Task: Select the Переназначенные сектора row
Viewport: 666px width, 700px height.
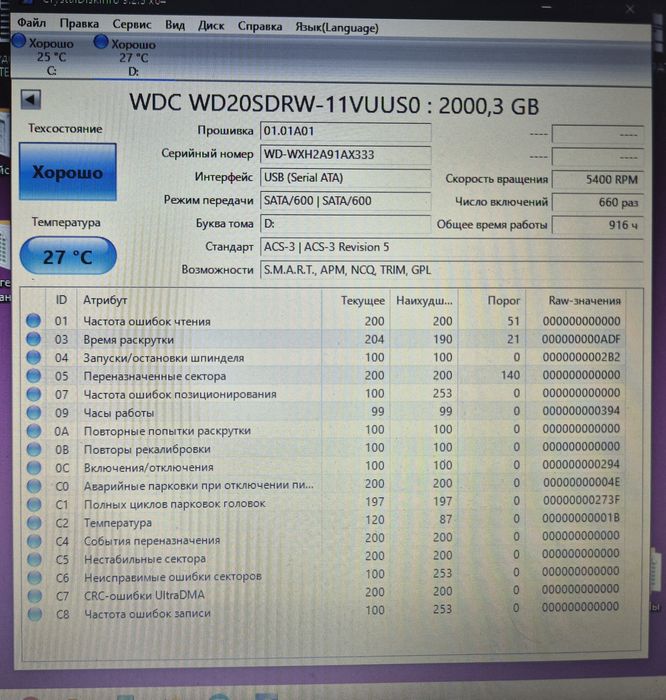Action: coord(324,375)
